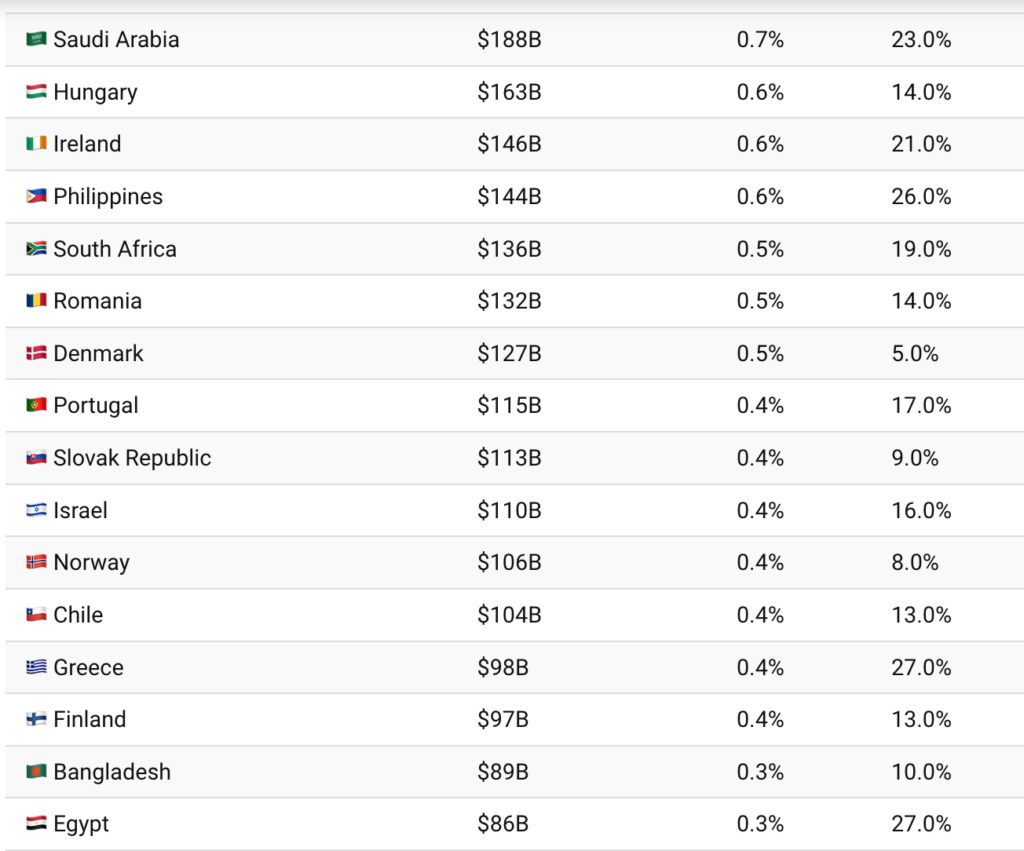Click the Norway flag icon
Screen dimensions: 1024x851
(x=36, y=562)
